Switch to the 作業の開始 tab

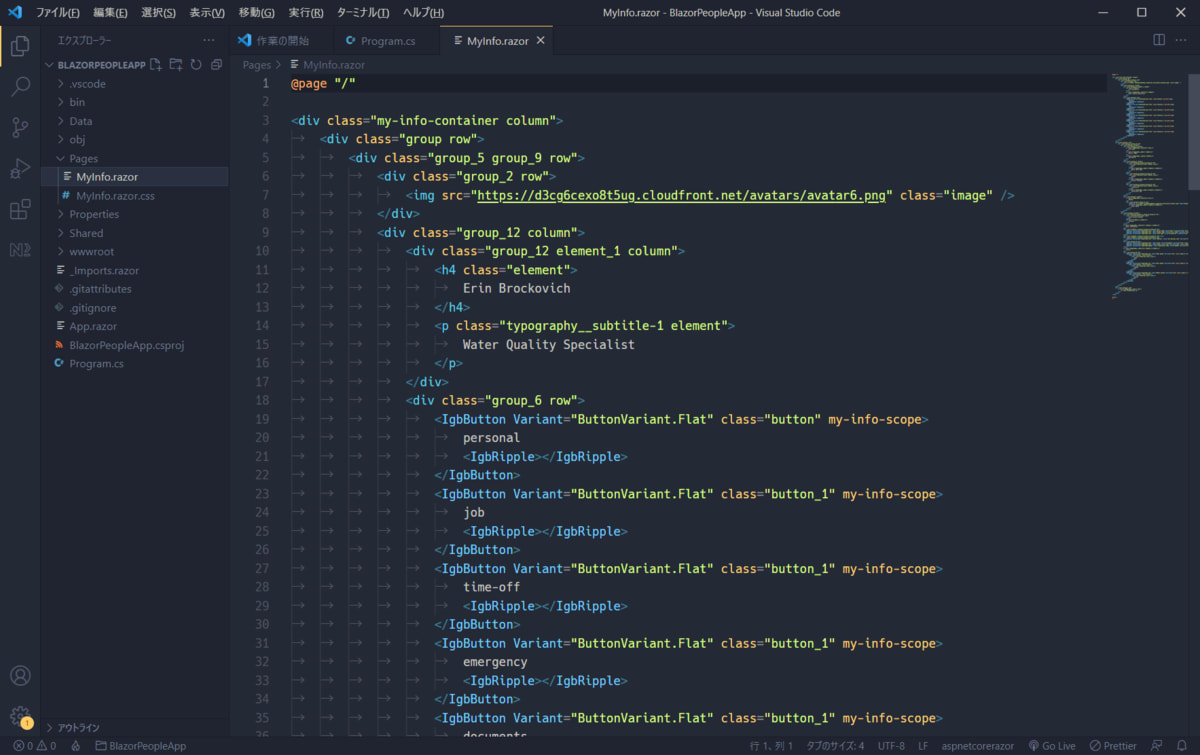point(281,41)
